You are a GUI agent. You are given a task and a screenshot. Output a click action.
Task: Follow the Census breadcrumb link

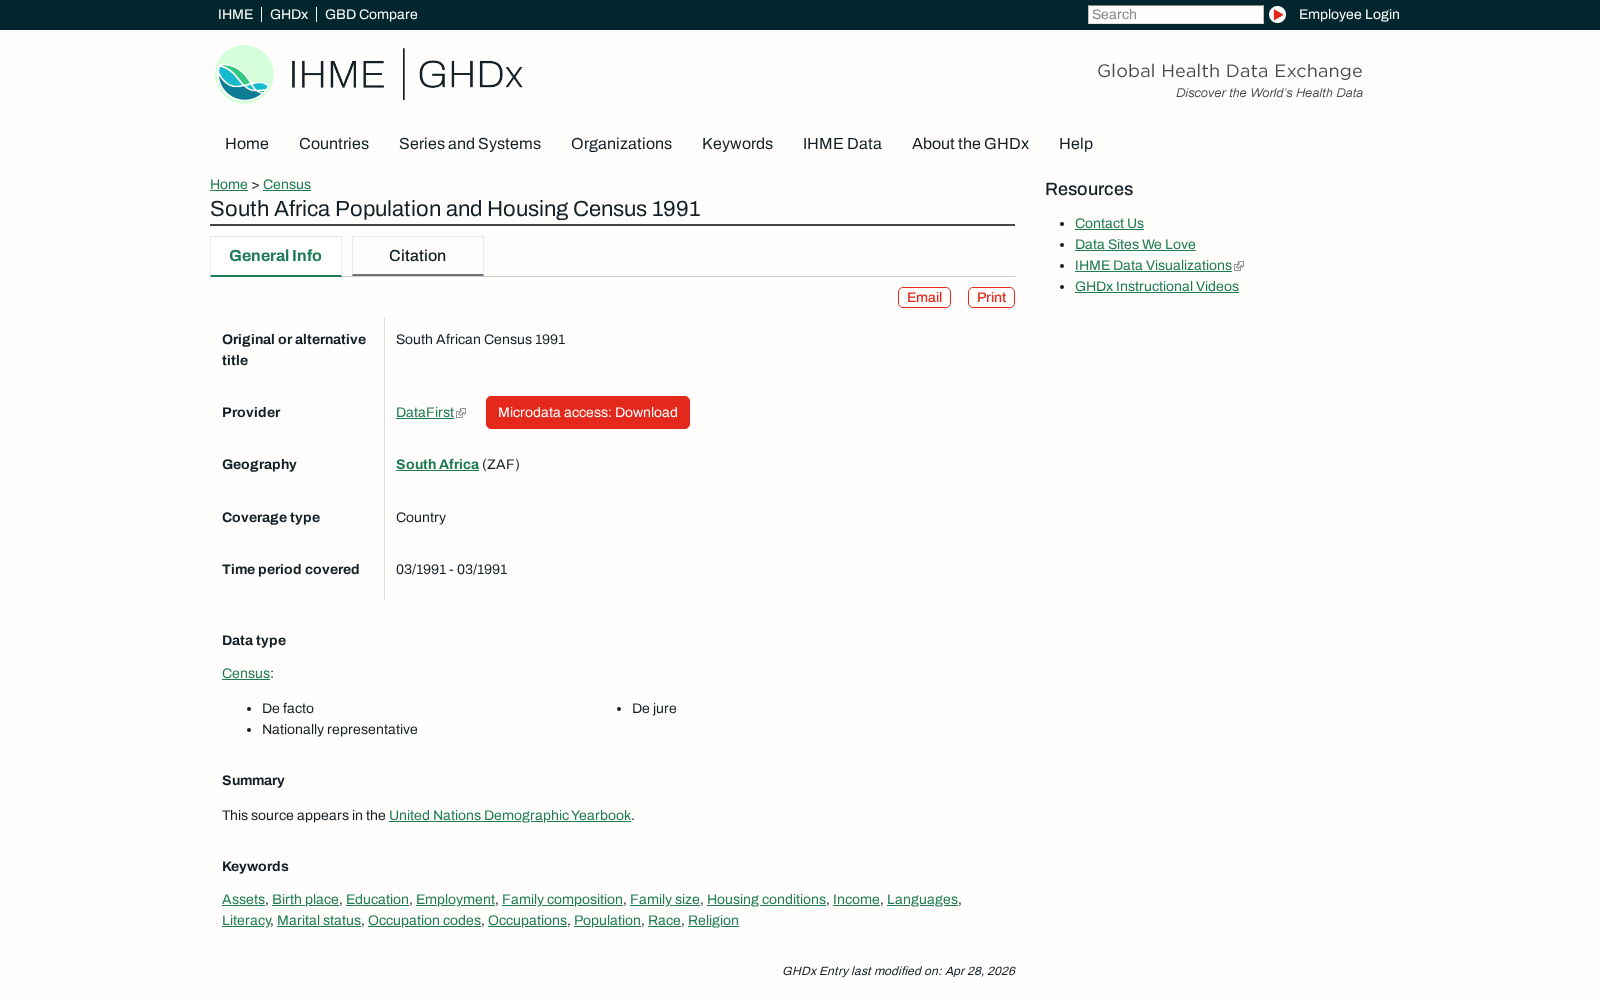click(287, 184)
